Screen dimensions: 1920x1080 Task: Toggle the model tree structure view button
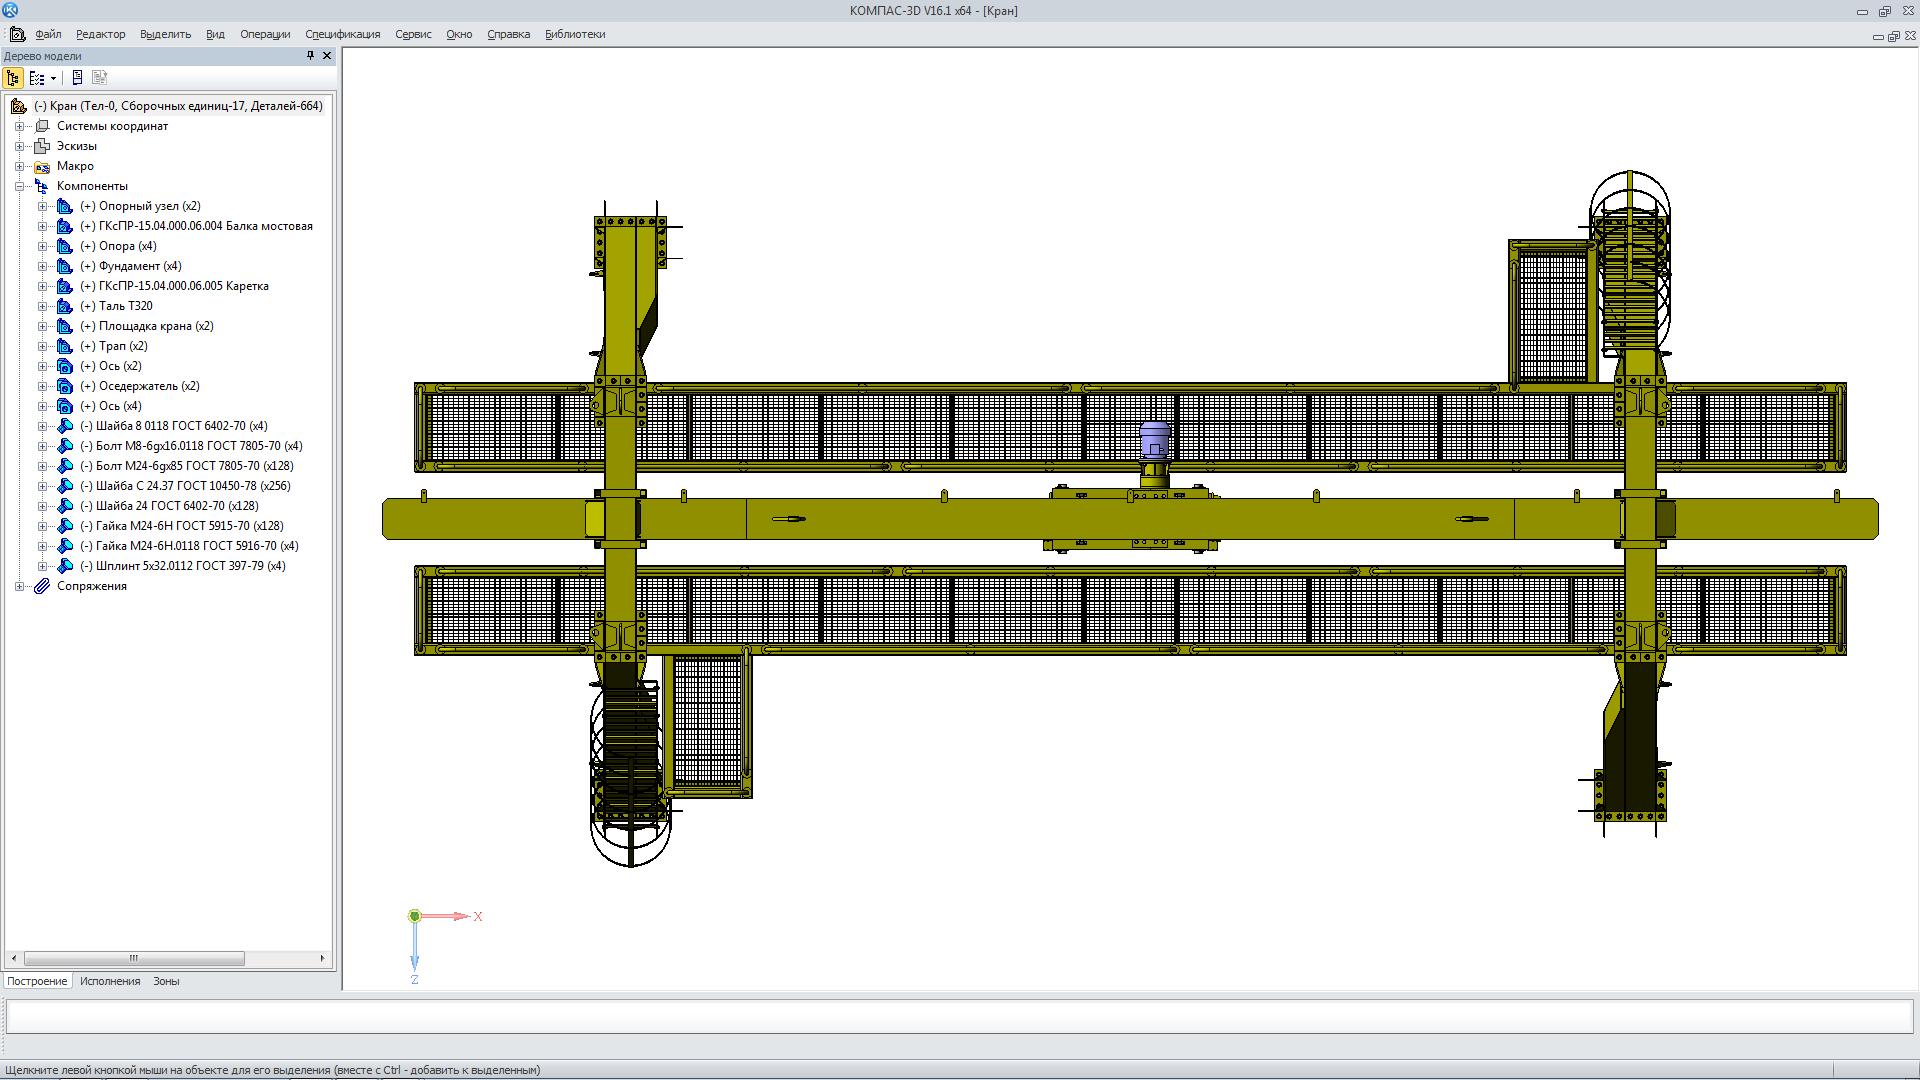(x=13, y=78)
